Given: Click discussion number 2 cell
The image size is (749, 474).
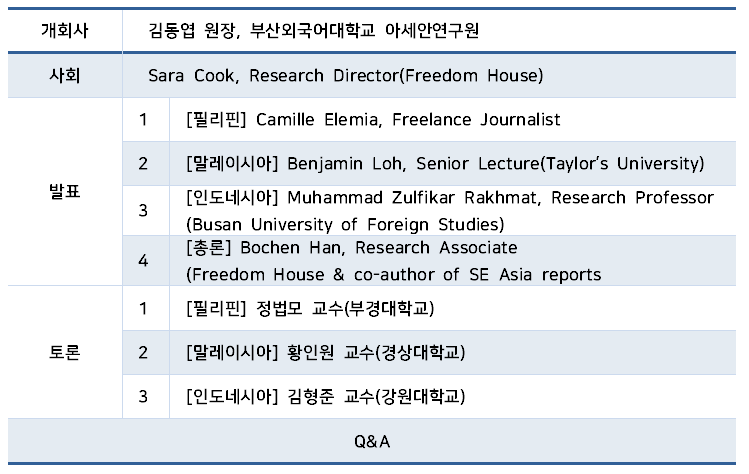Looking at the screenshot, I should click(x=143, y=352).
